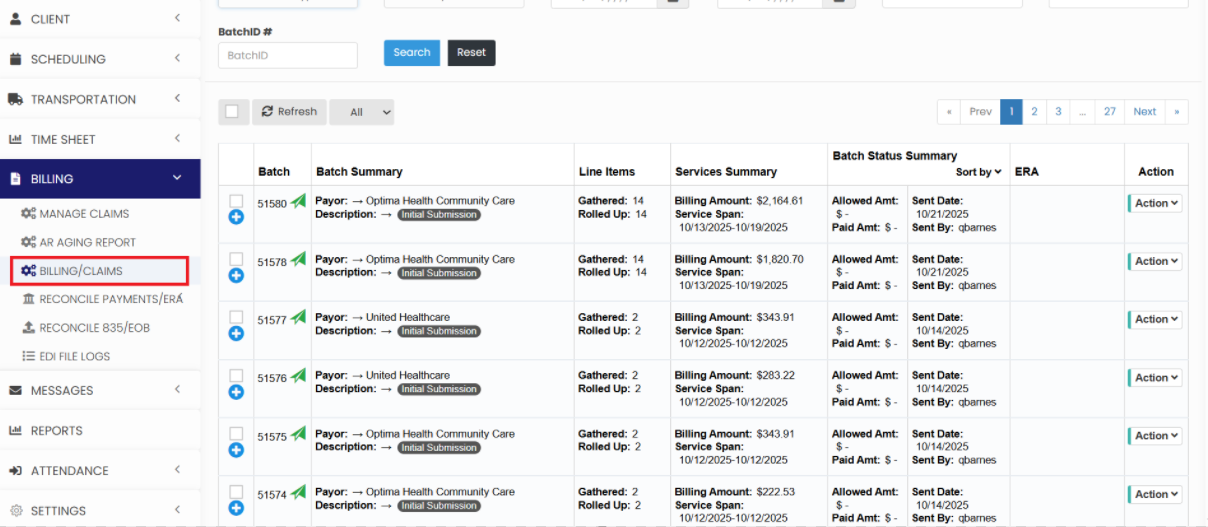
Task: Click the Reconcile 835/EOB upload icon
Action: (x=29, y=328)
